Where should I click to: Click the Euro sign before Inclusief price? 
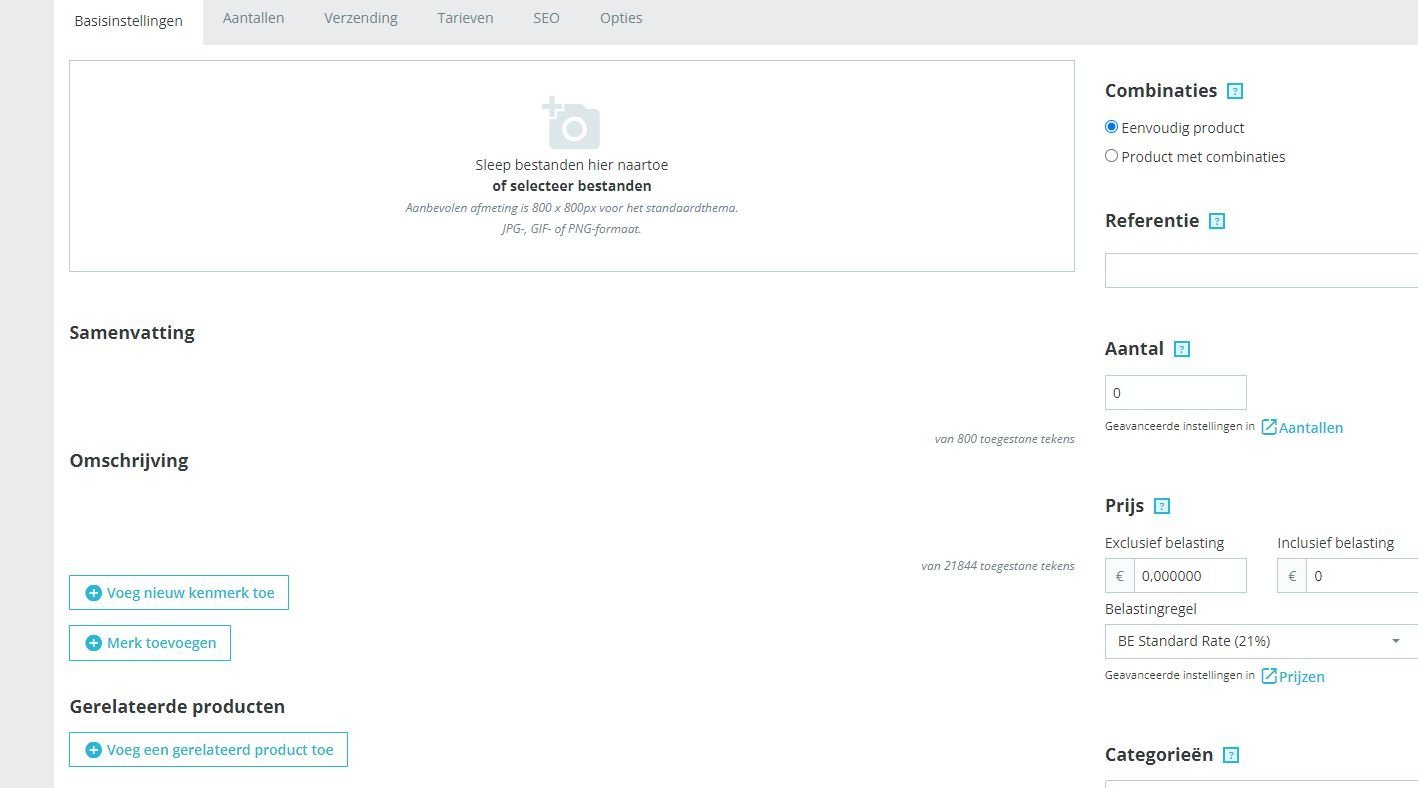tap(1292, 576)
